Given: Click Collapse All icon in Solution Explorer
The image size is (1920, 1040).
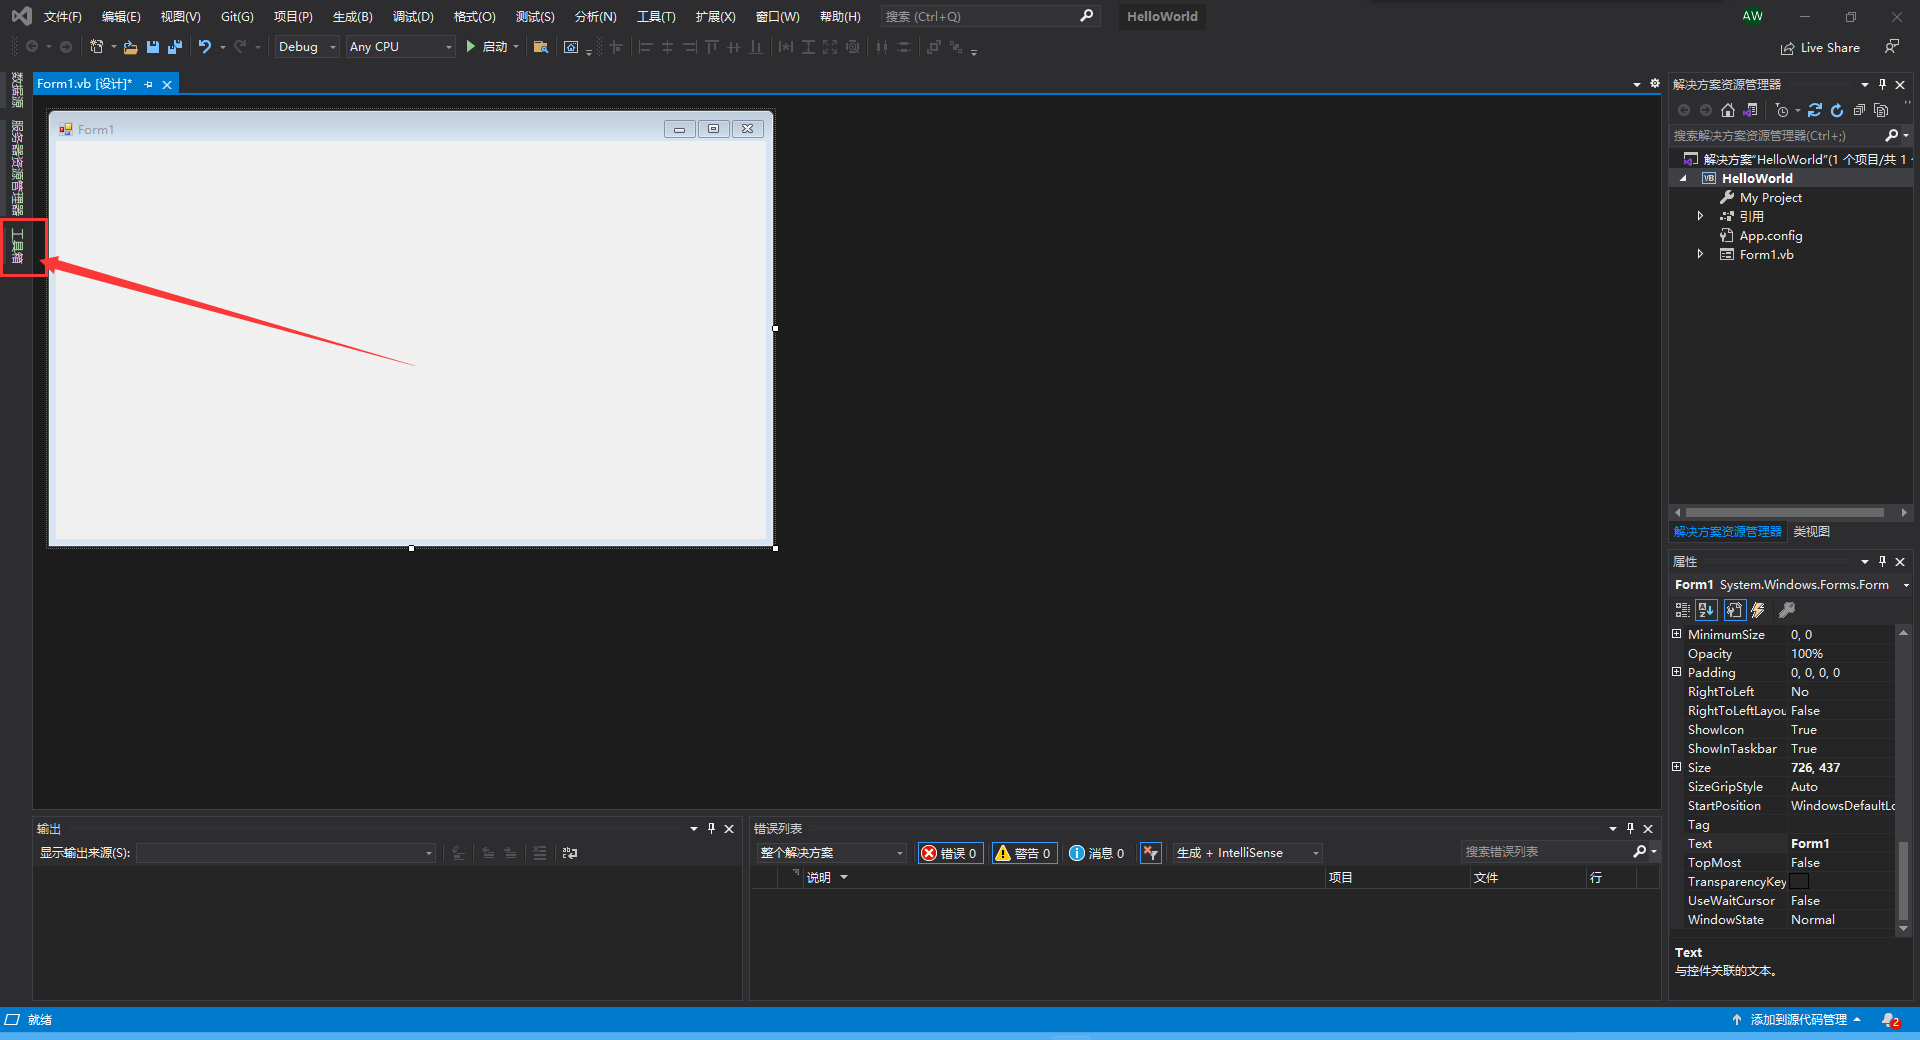Looking at the screenshot, I should point(1859,111).
